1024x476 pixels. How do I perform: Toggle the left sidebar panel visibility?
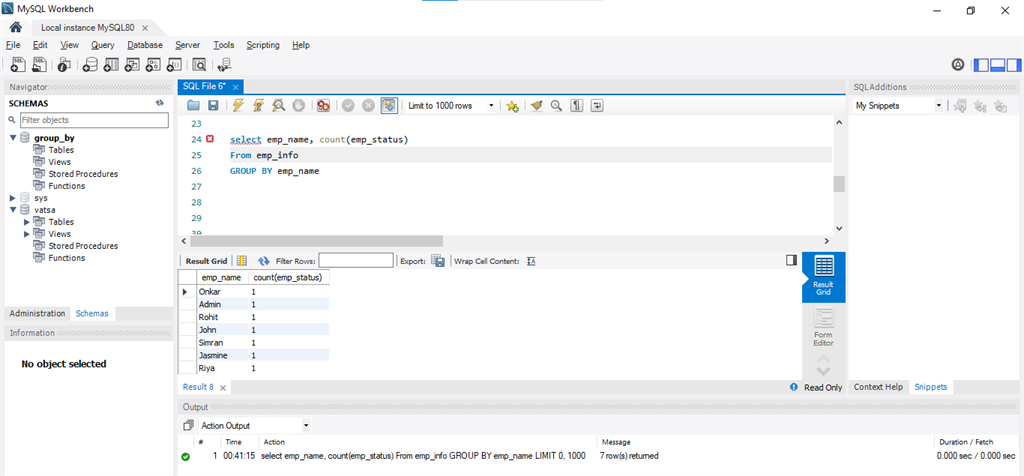pyautogui.click(x=982, y=65)
